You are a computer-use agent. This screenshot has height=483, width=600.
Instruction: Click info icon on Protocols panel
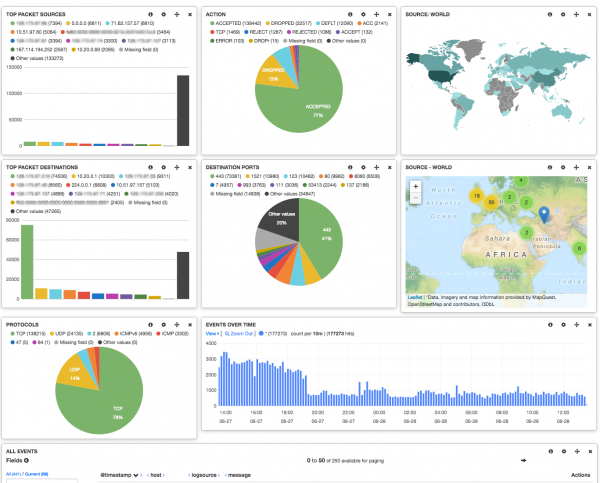click(150, 325)
